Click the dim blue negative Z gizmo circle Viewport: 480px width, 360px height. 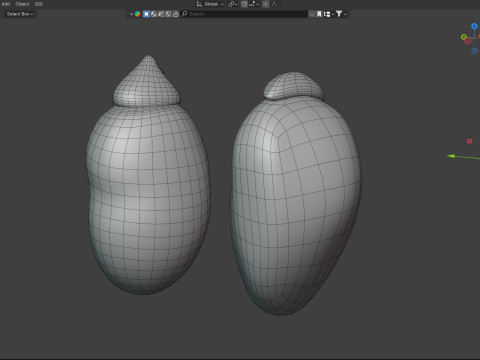coord(474,51)
